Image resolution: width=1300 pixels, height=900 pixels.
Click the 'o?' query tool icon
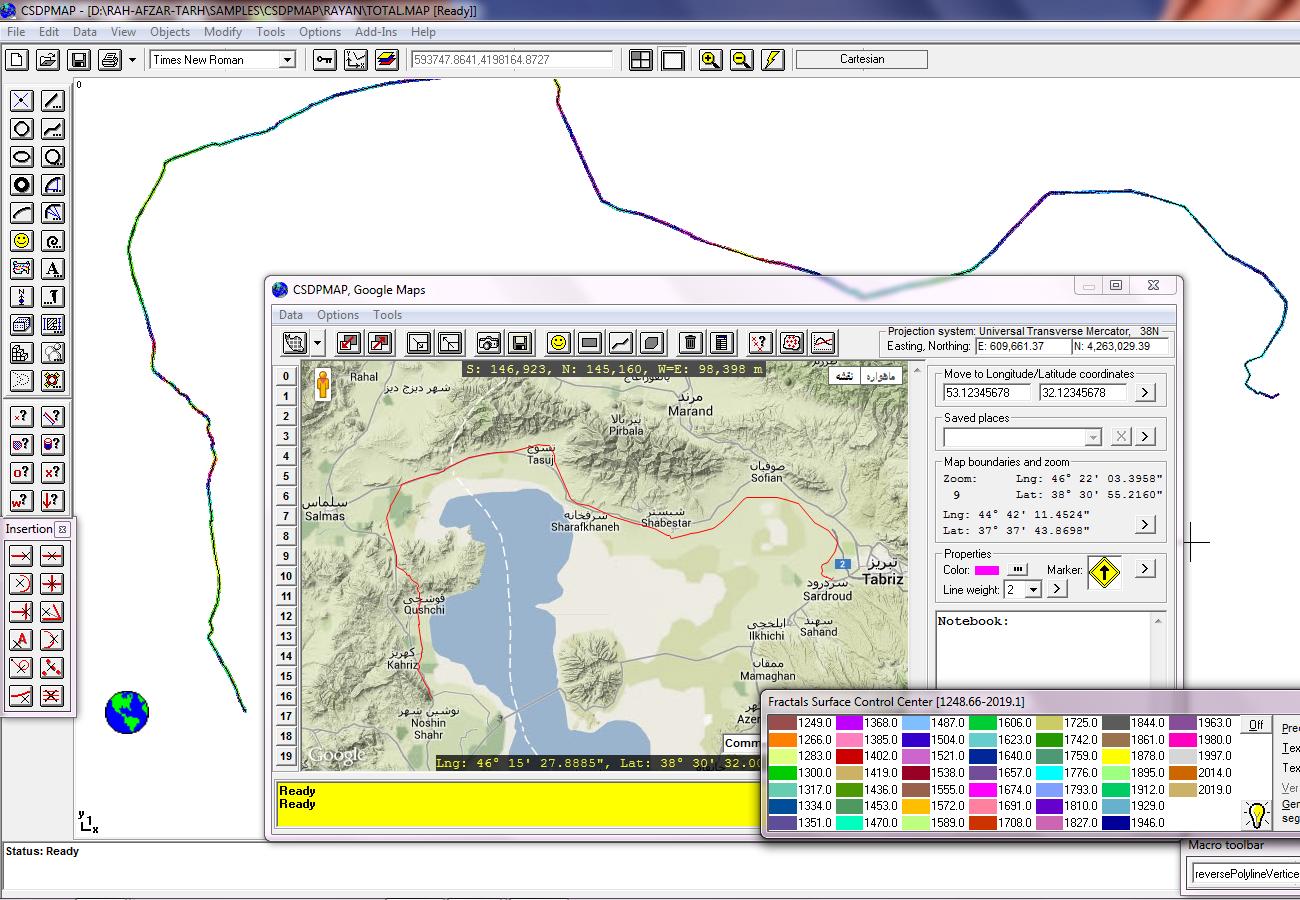22,472
